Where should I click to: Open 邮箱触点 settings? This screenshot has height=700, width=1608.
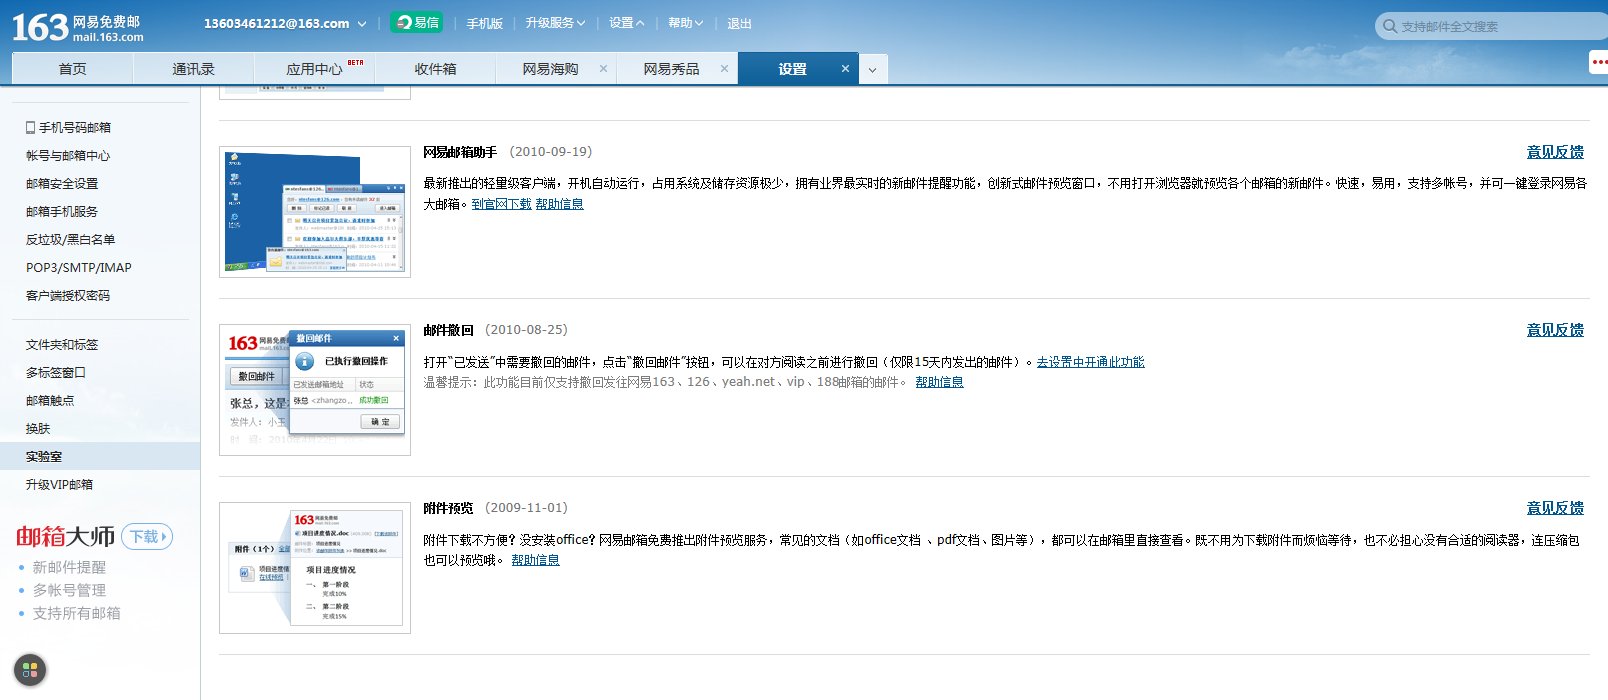(50, 400)
